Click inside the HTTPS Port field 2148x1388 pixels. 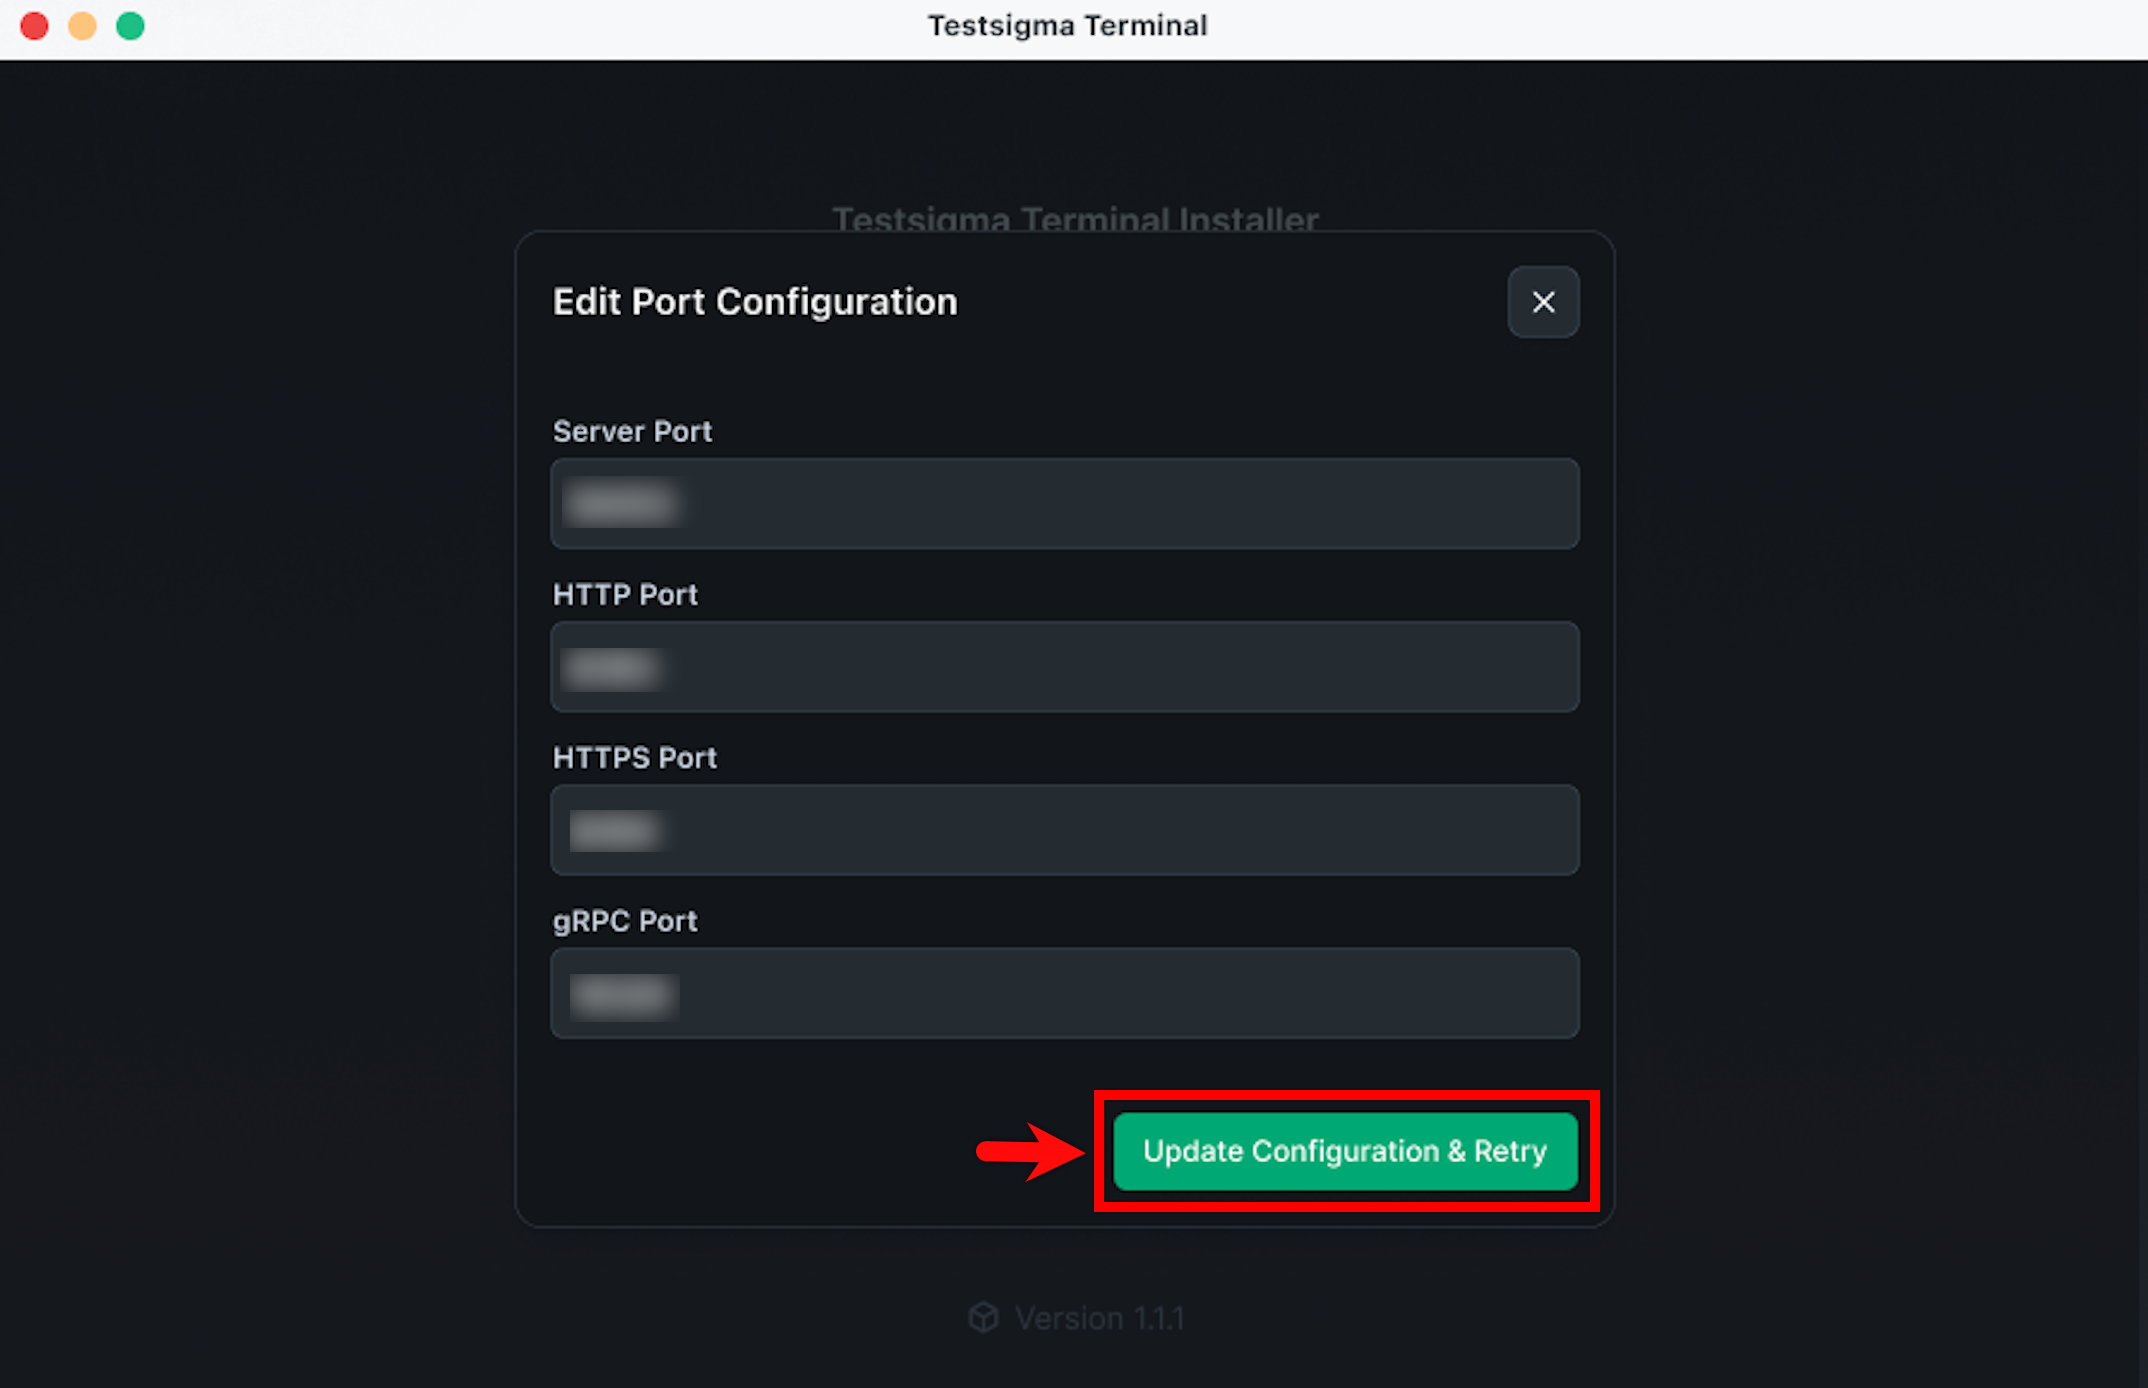[1064, 830]
